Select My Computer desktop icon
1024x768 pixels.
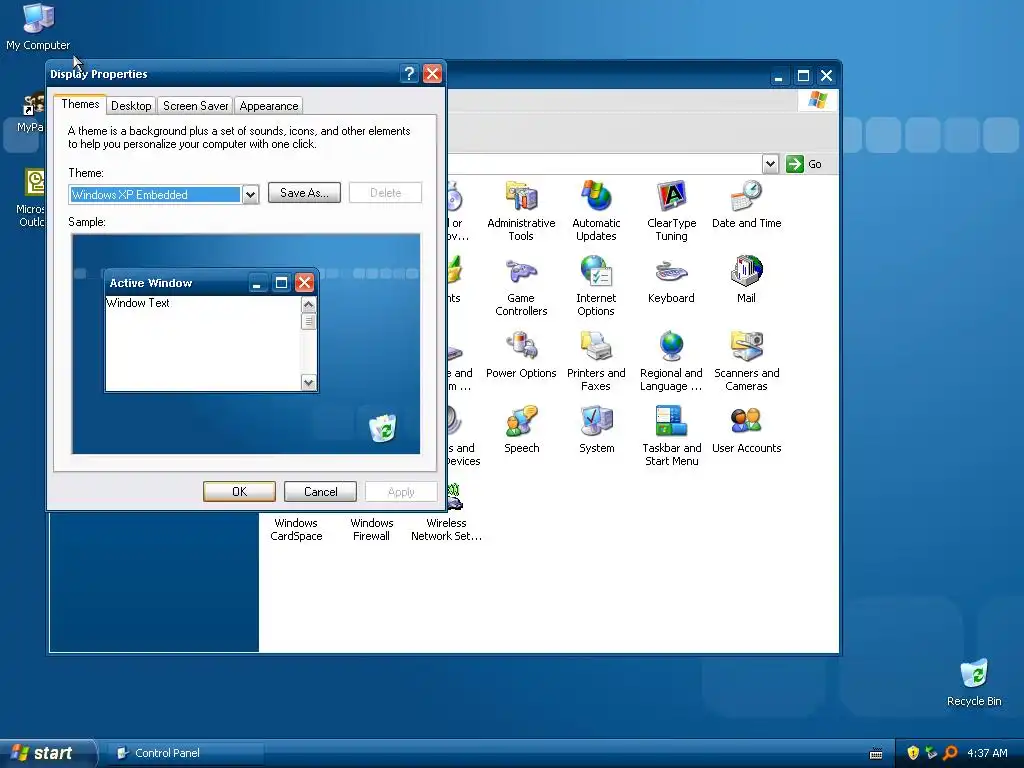coord(38,27)
